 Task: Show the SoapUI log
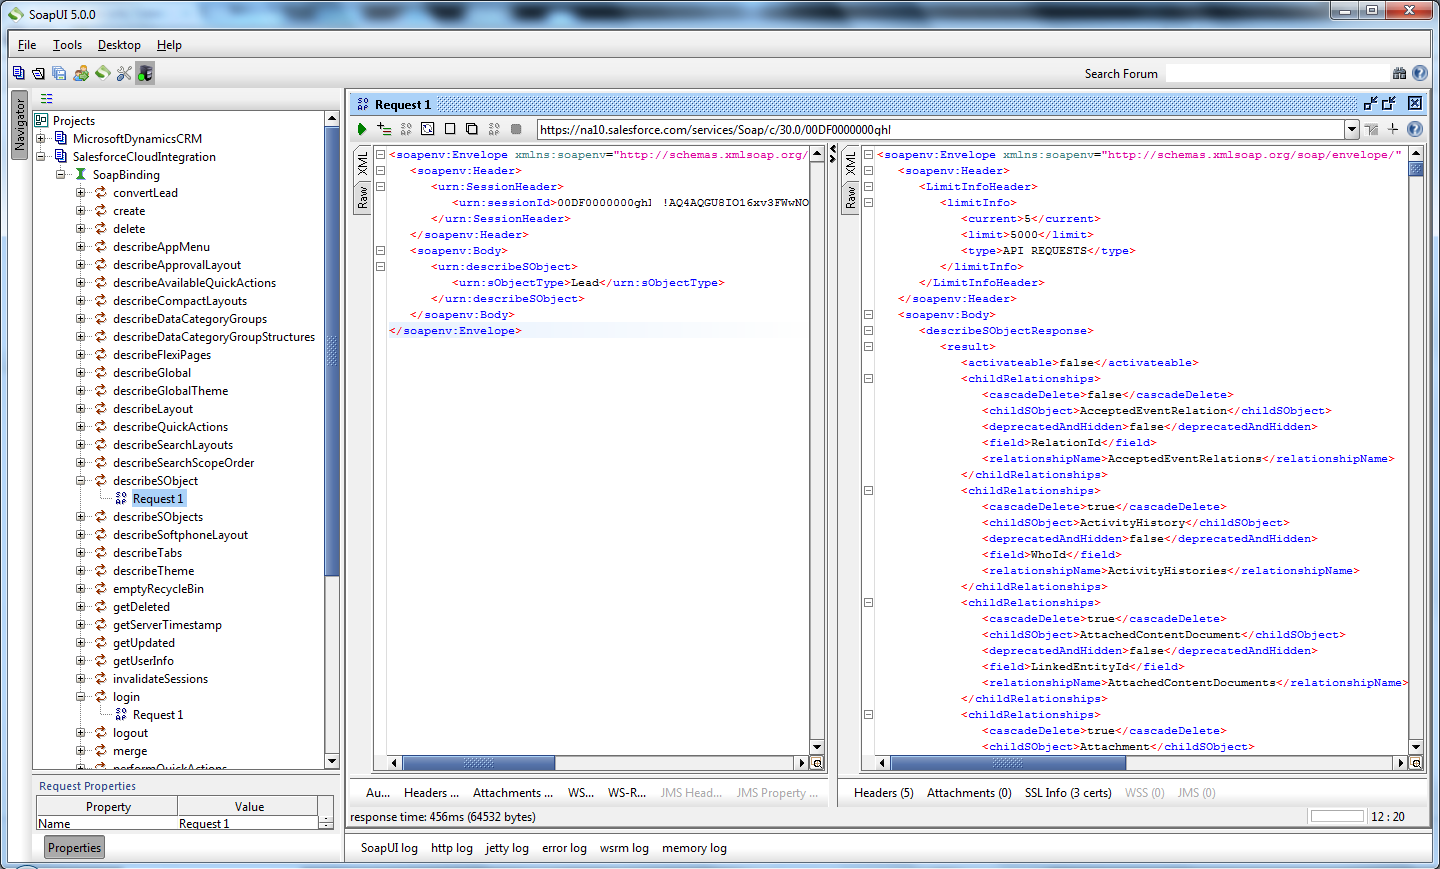(x=389, y=848)
